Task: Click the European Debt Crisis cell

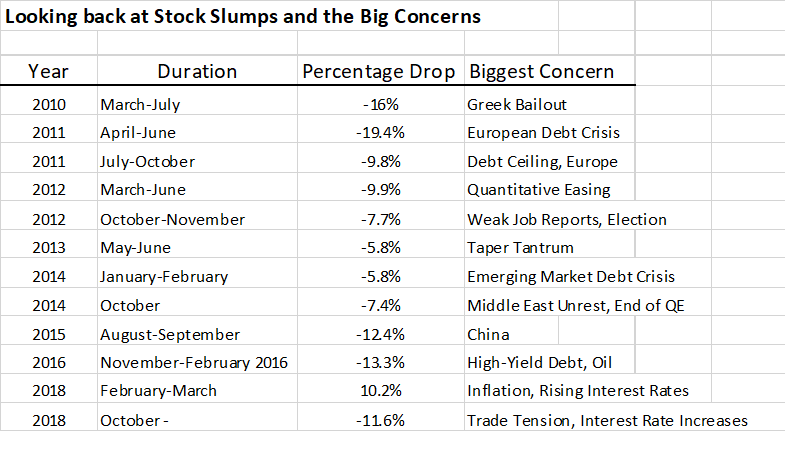Action: (543, 132)
